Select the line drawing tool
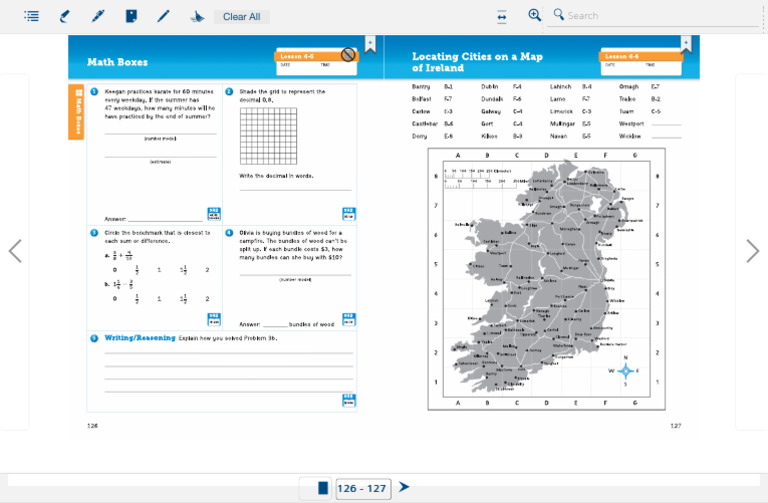 pyautogui.click(x=164, y=16)
